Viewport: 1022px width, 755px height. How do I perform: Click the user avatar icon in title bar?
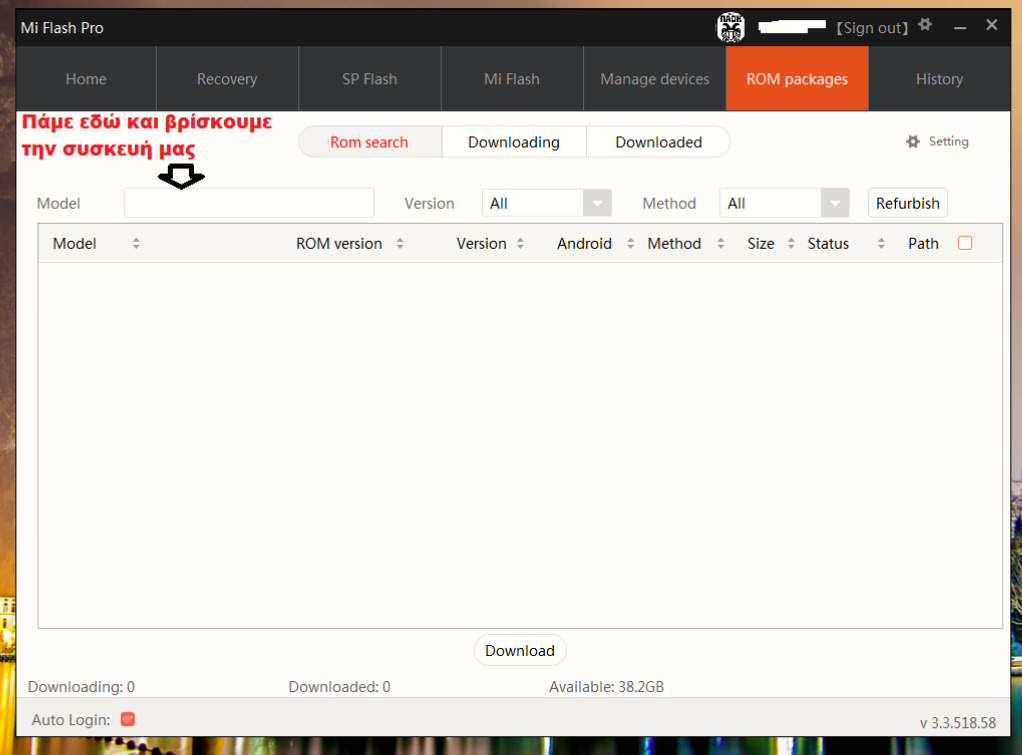(731, 28)
